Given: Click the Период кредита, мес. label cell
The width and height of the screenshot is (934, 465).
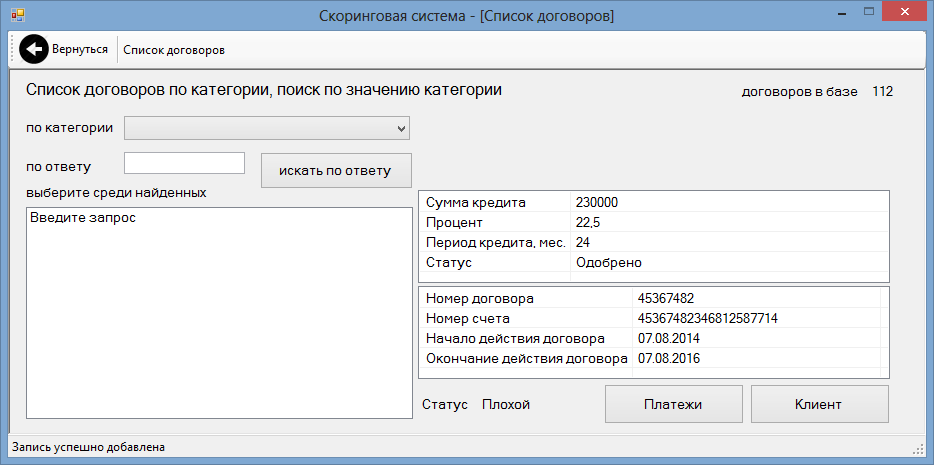Looking at the screenshot, I should coord(494,242).
